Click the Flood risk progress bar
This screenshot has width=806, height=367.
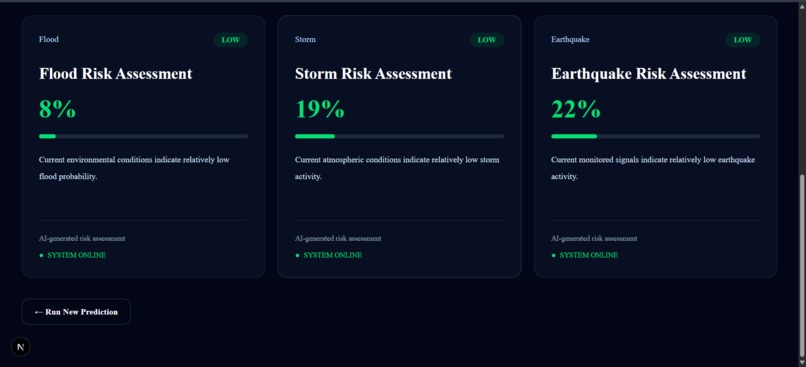point(143,136)
